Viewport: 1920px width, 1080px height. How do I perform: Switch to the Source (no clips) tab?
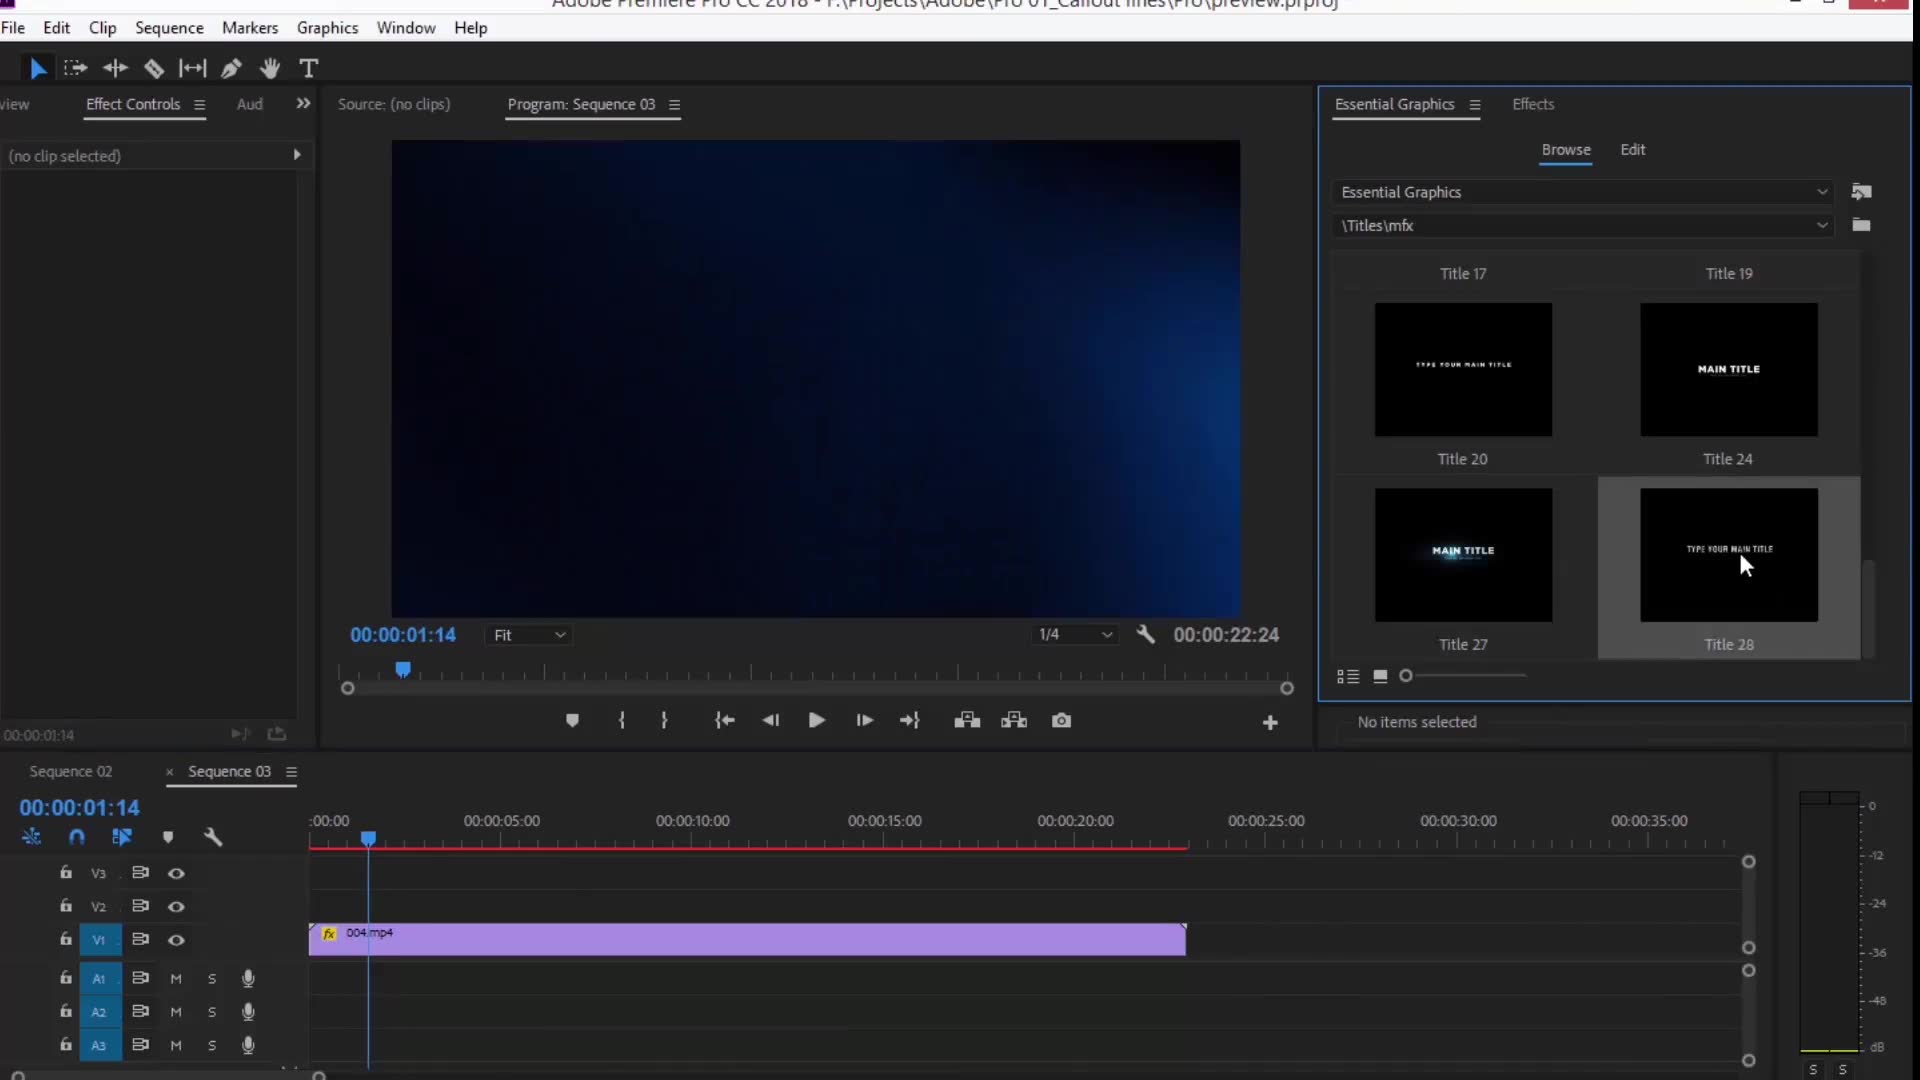pos(394,104)
